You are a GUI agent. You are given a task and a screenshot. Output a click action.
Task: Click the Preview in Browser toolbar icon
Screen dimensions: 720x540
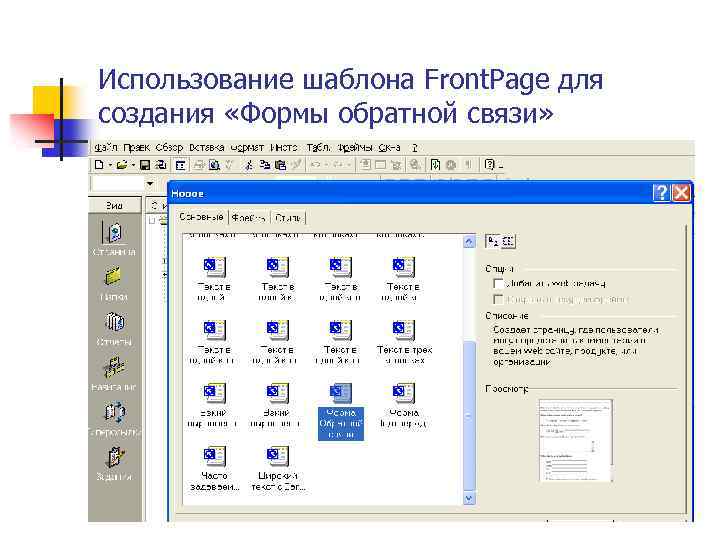(x=214, y=165)
